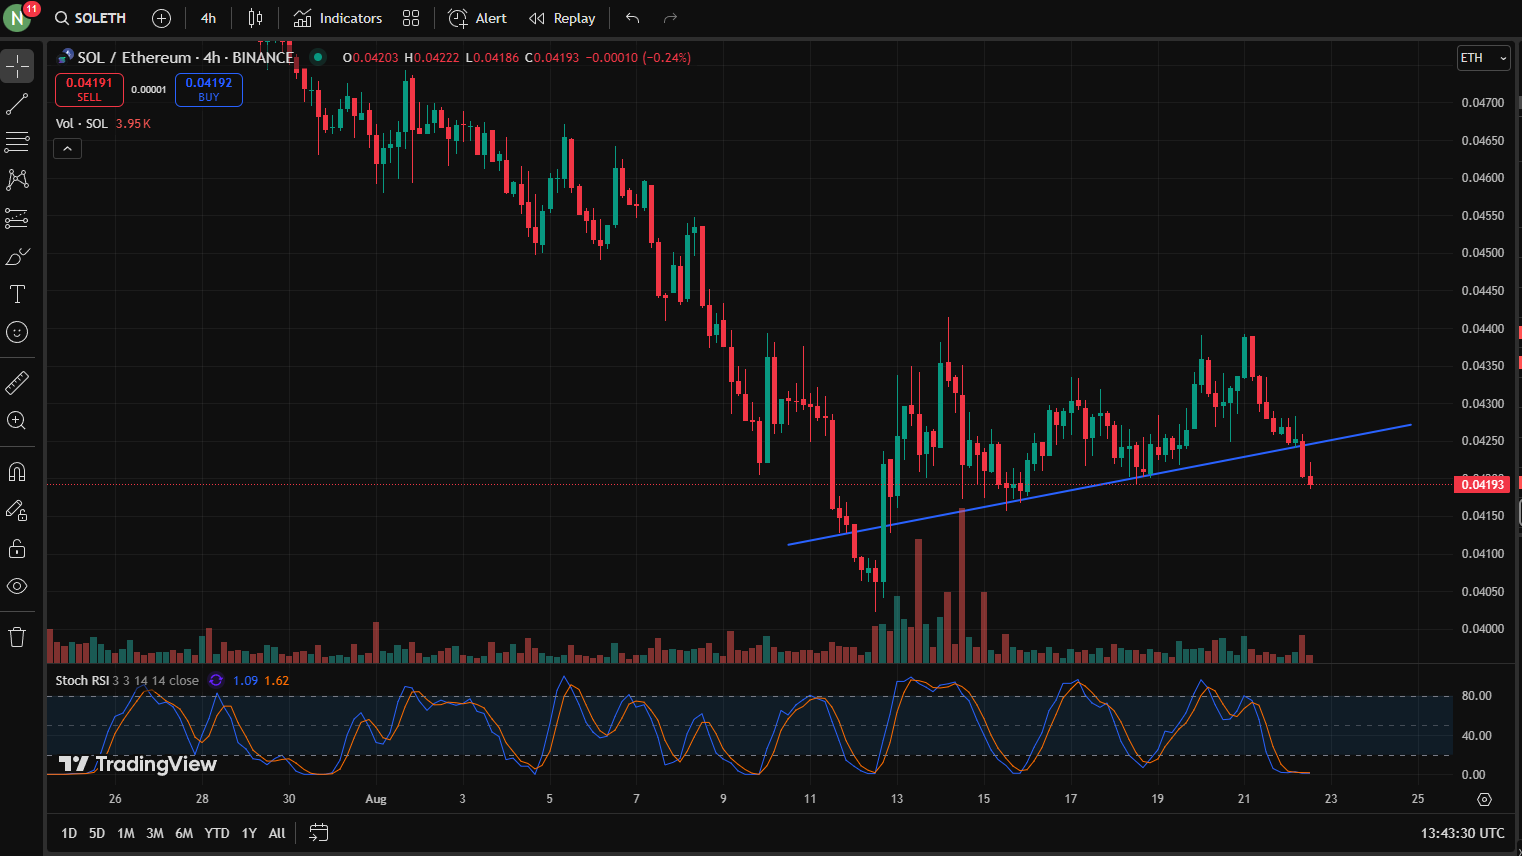The image size is (1522, 856).
Task: Open the chart patterns tool
Action: pos(17,180)
